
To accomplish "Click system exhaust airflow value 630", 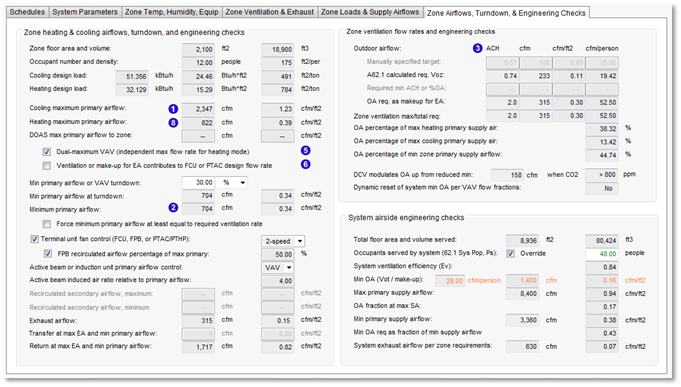I will pyautogui.click(x=522, y=347).
